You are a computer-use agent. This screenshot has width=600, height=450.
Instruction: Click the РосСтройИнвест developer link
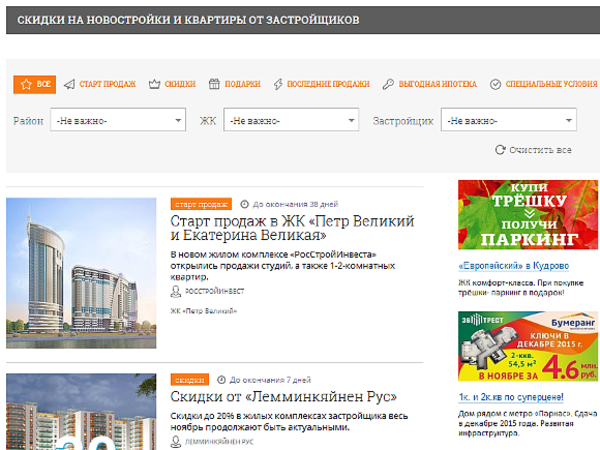pos(214,291)
